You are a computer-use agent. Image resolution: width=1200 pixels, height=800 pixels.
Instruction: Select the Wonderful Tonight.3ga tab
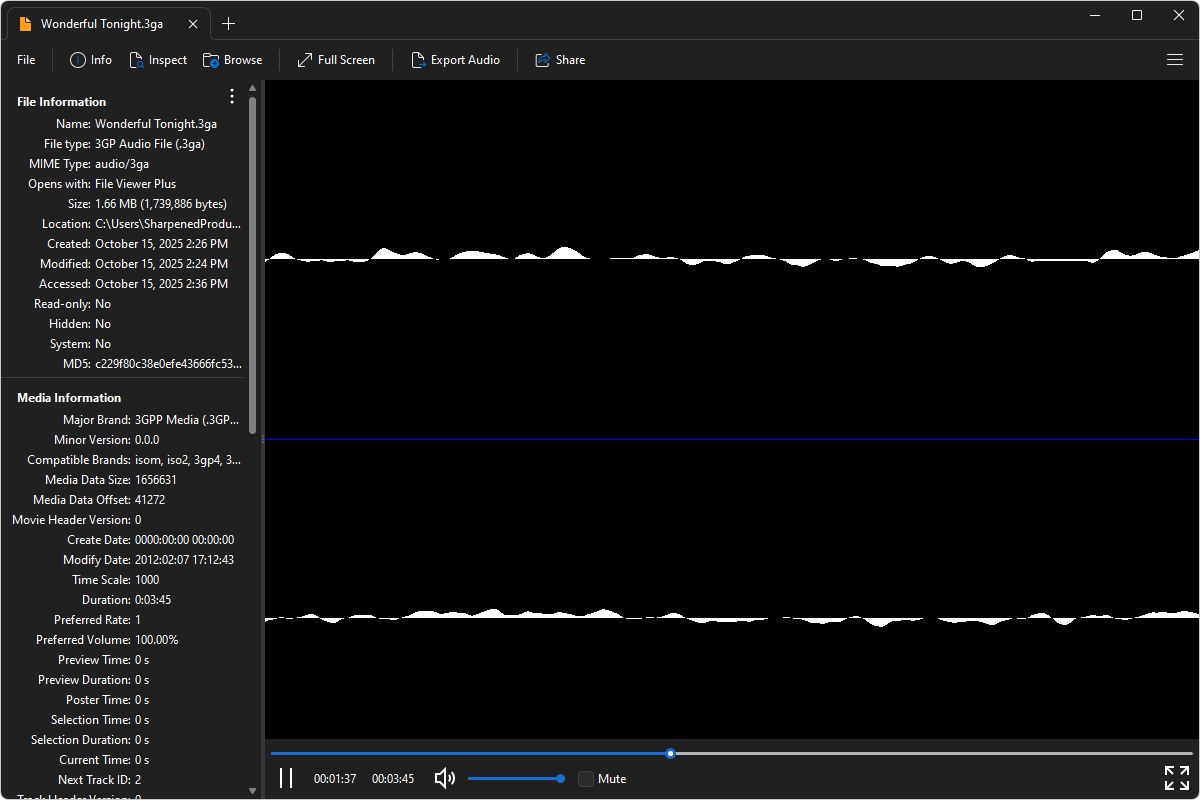point(101,24)
